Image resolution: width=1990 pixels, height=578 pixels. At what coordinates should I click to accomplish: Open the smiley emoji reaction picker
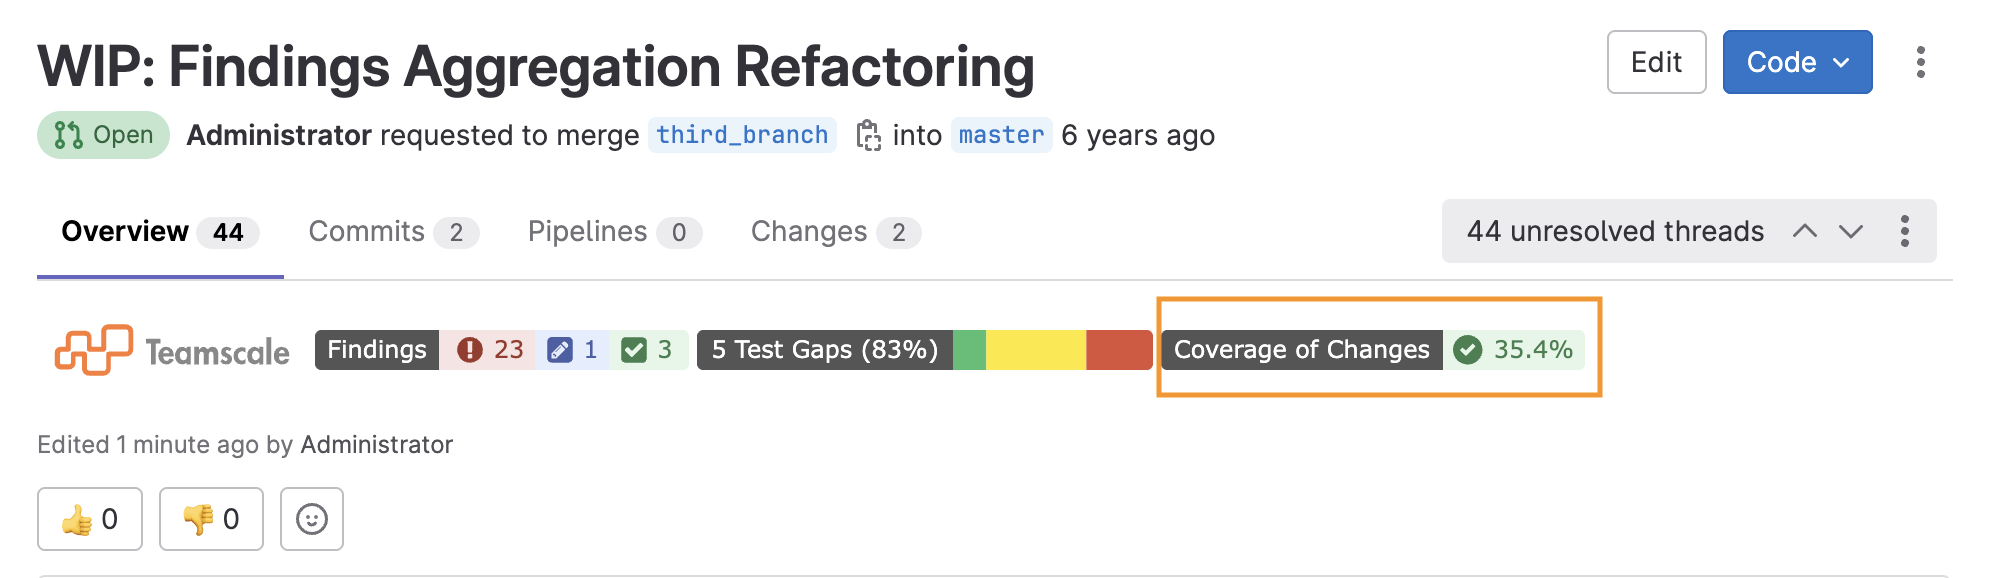[x=311, y=519]
